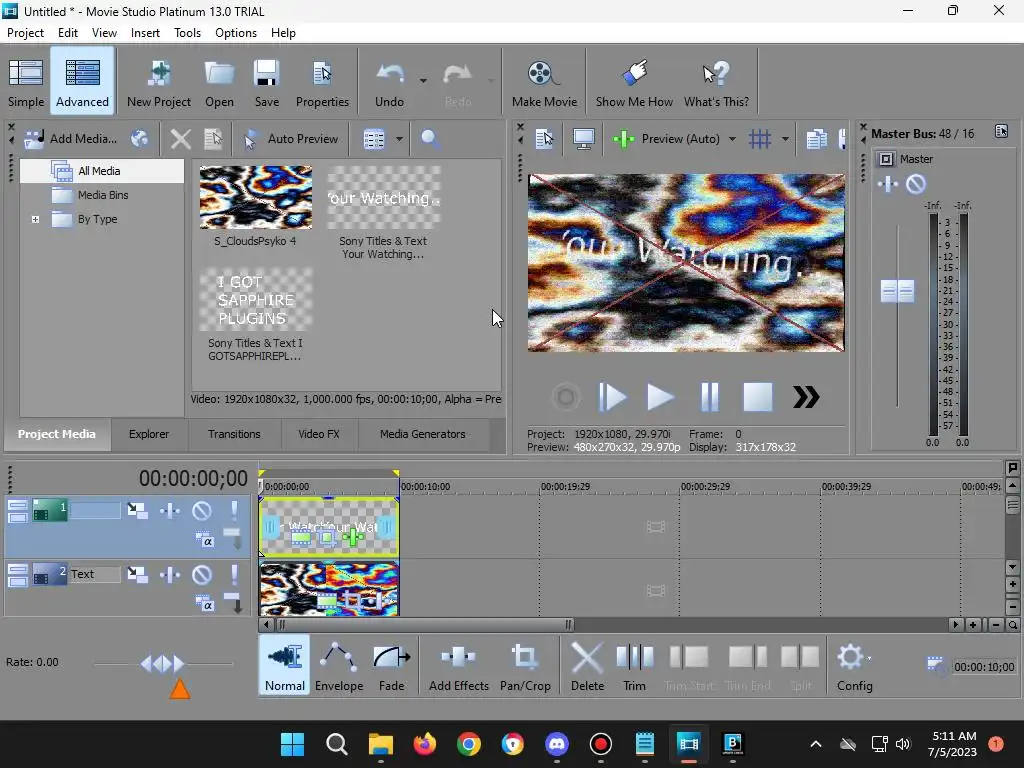
Task: Trim the selected event
Action: click(634, 666)
